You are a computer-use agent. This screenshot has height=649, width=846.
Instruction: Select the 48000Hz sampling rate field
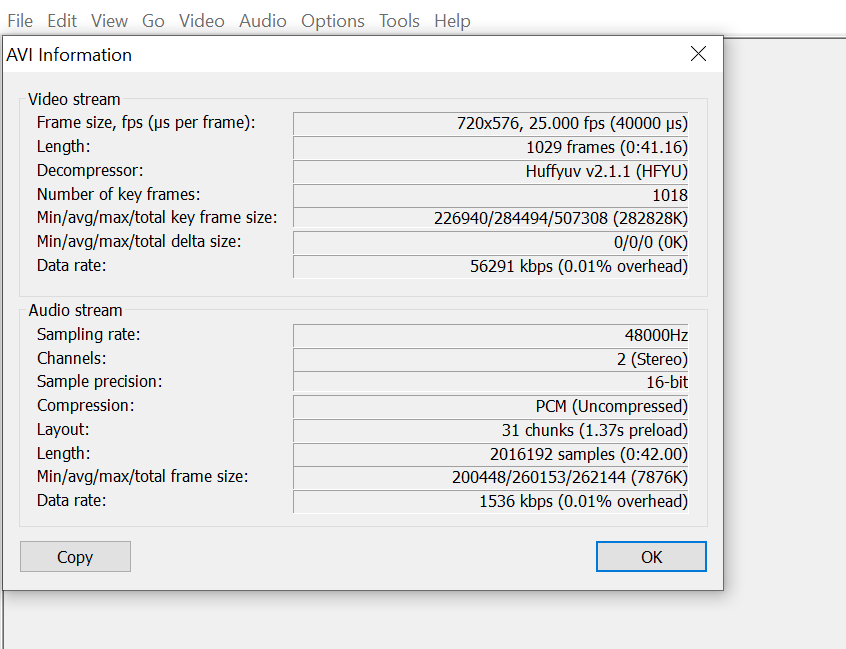point(491,335)
